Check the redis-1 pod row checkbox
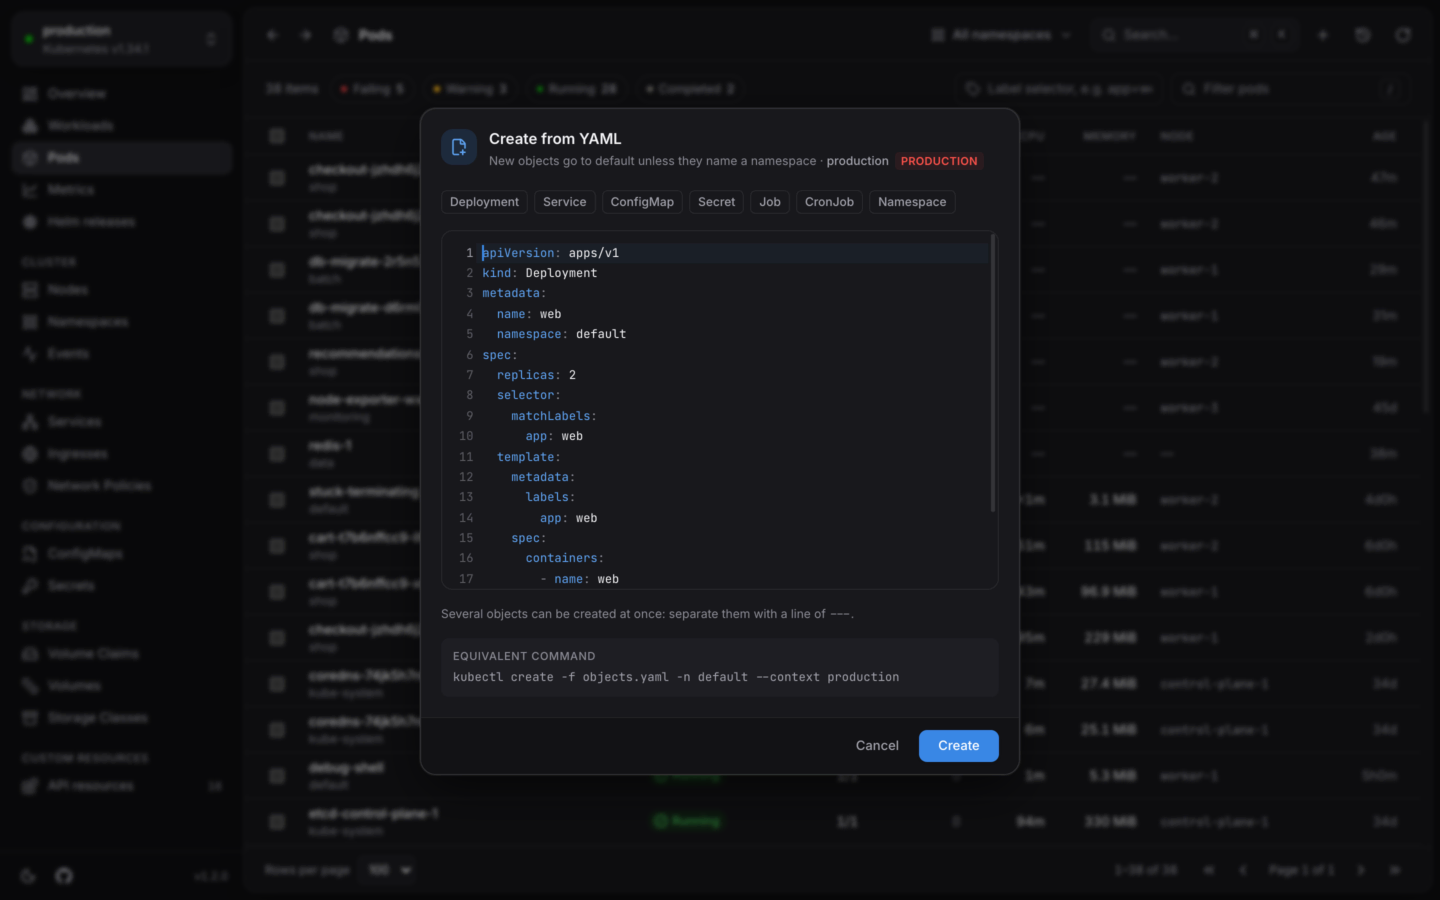Image resolution: width=1440 pixels, height=900 pixels. click(277, 454)
